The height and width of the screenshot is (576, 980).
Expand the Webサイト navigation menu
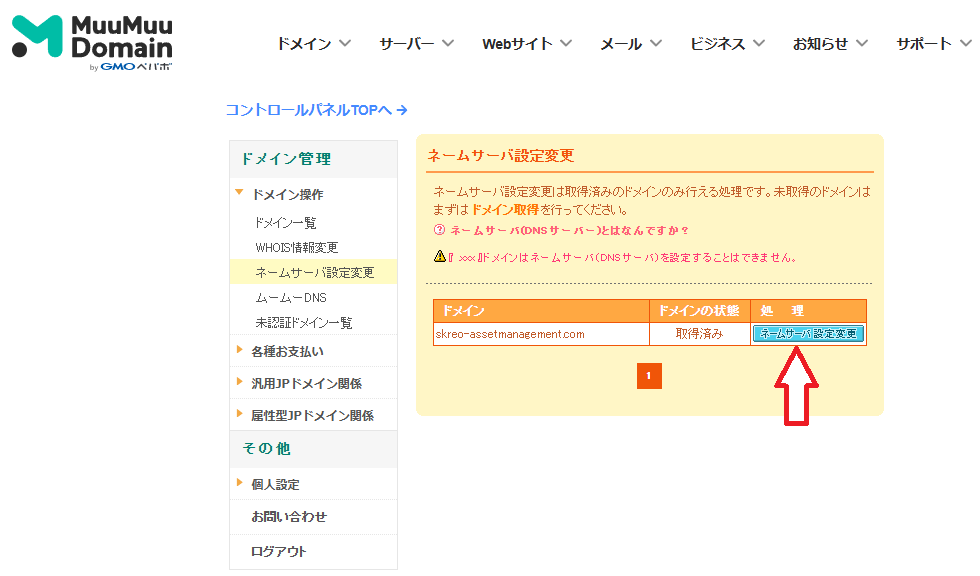point(526,44)
